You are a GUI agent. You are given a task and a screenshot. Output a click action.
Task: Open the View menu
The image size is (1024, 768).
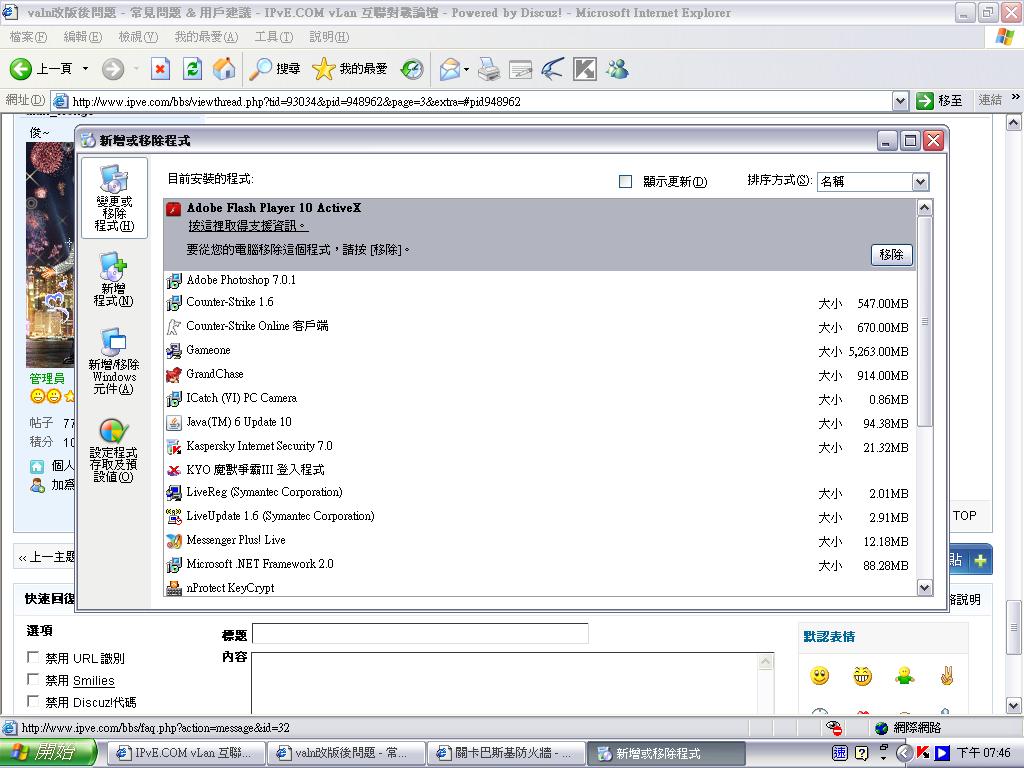tap(138, 37)
